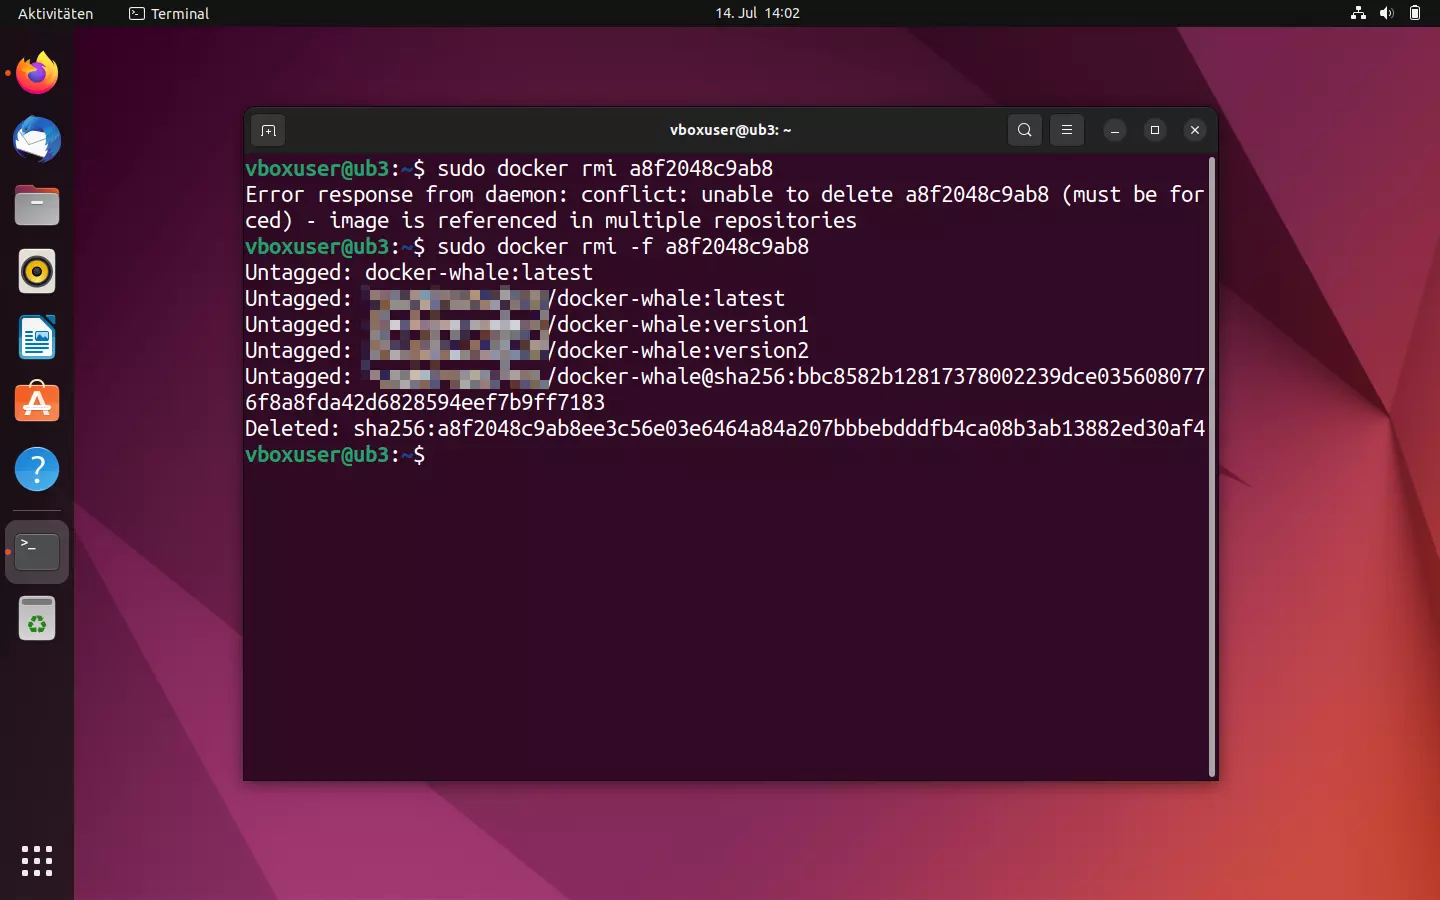The width and height of the screenshot is (1440, 900).
Task: Open the terminal hamburger menu
Action: coord(1067,130)
